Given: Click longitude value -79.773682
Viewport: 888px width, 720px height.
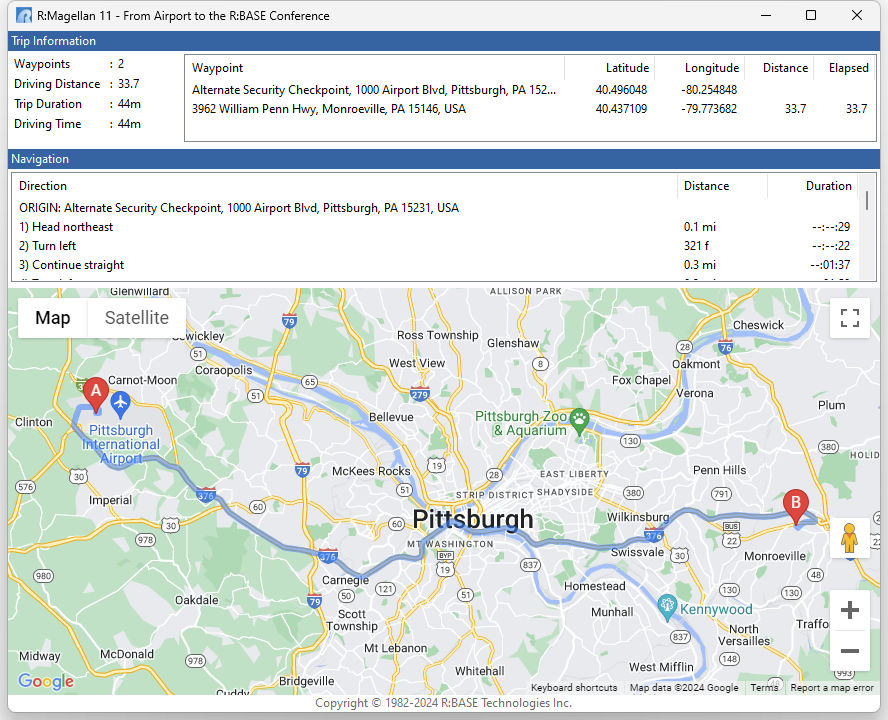Looking at the screenshot, I should (708, 109).
